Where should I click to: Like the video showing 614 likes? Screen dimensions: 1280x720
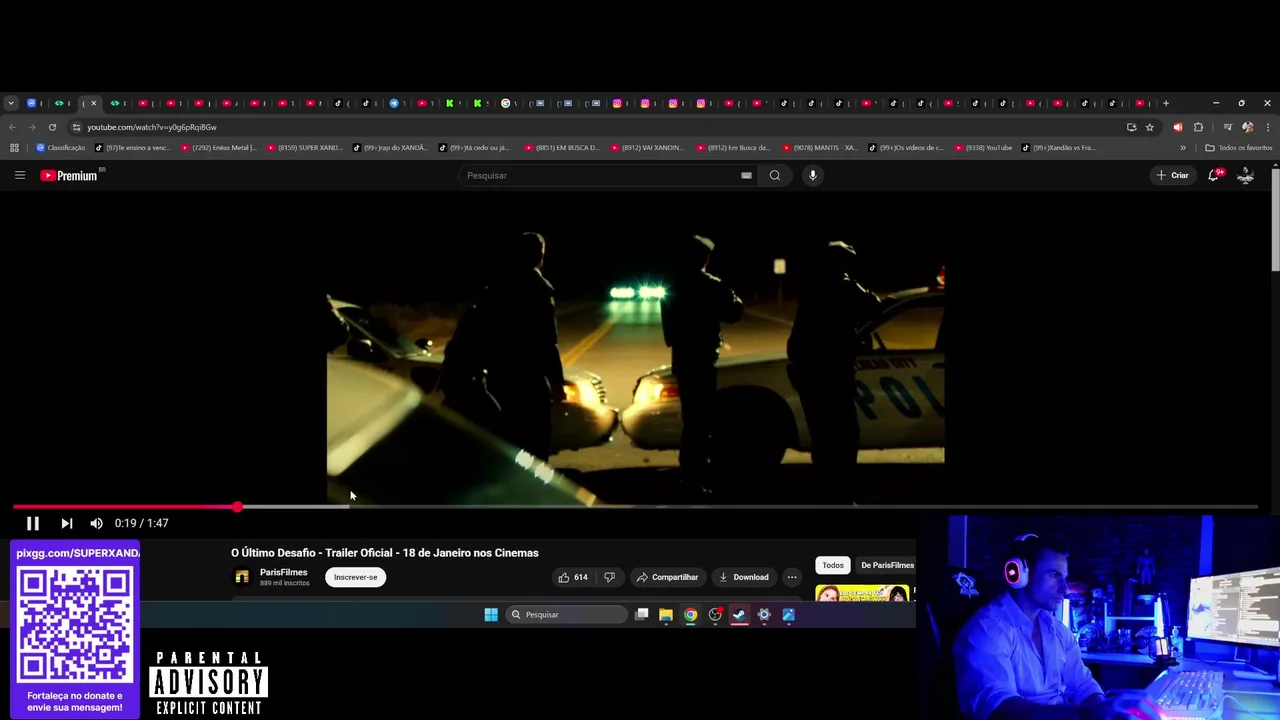573,577
